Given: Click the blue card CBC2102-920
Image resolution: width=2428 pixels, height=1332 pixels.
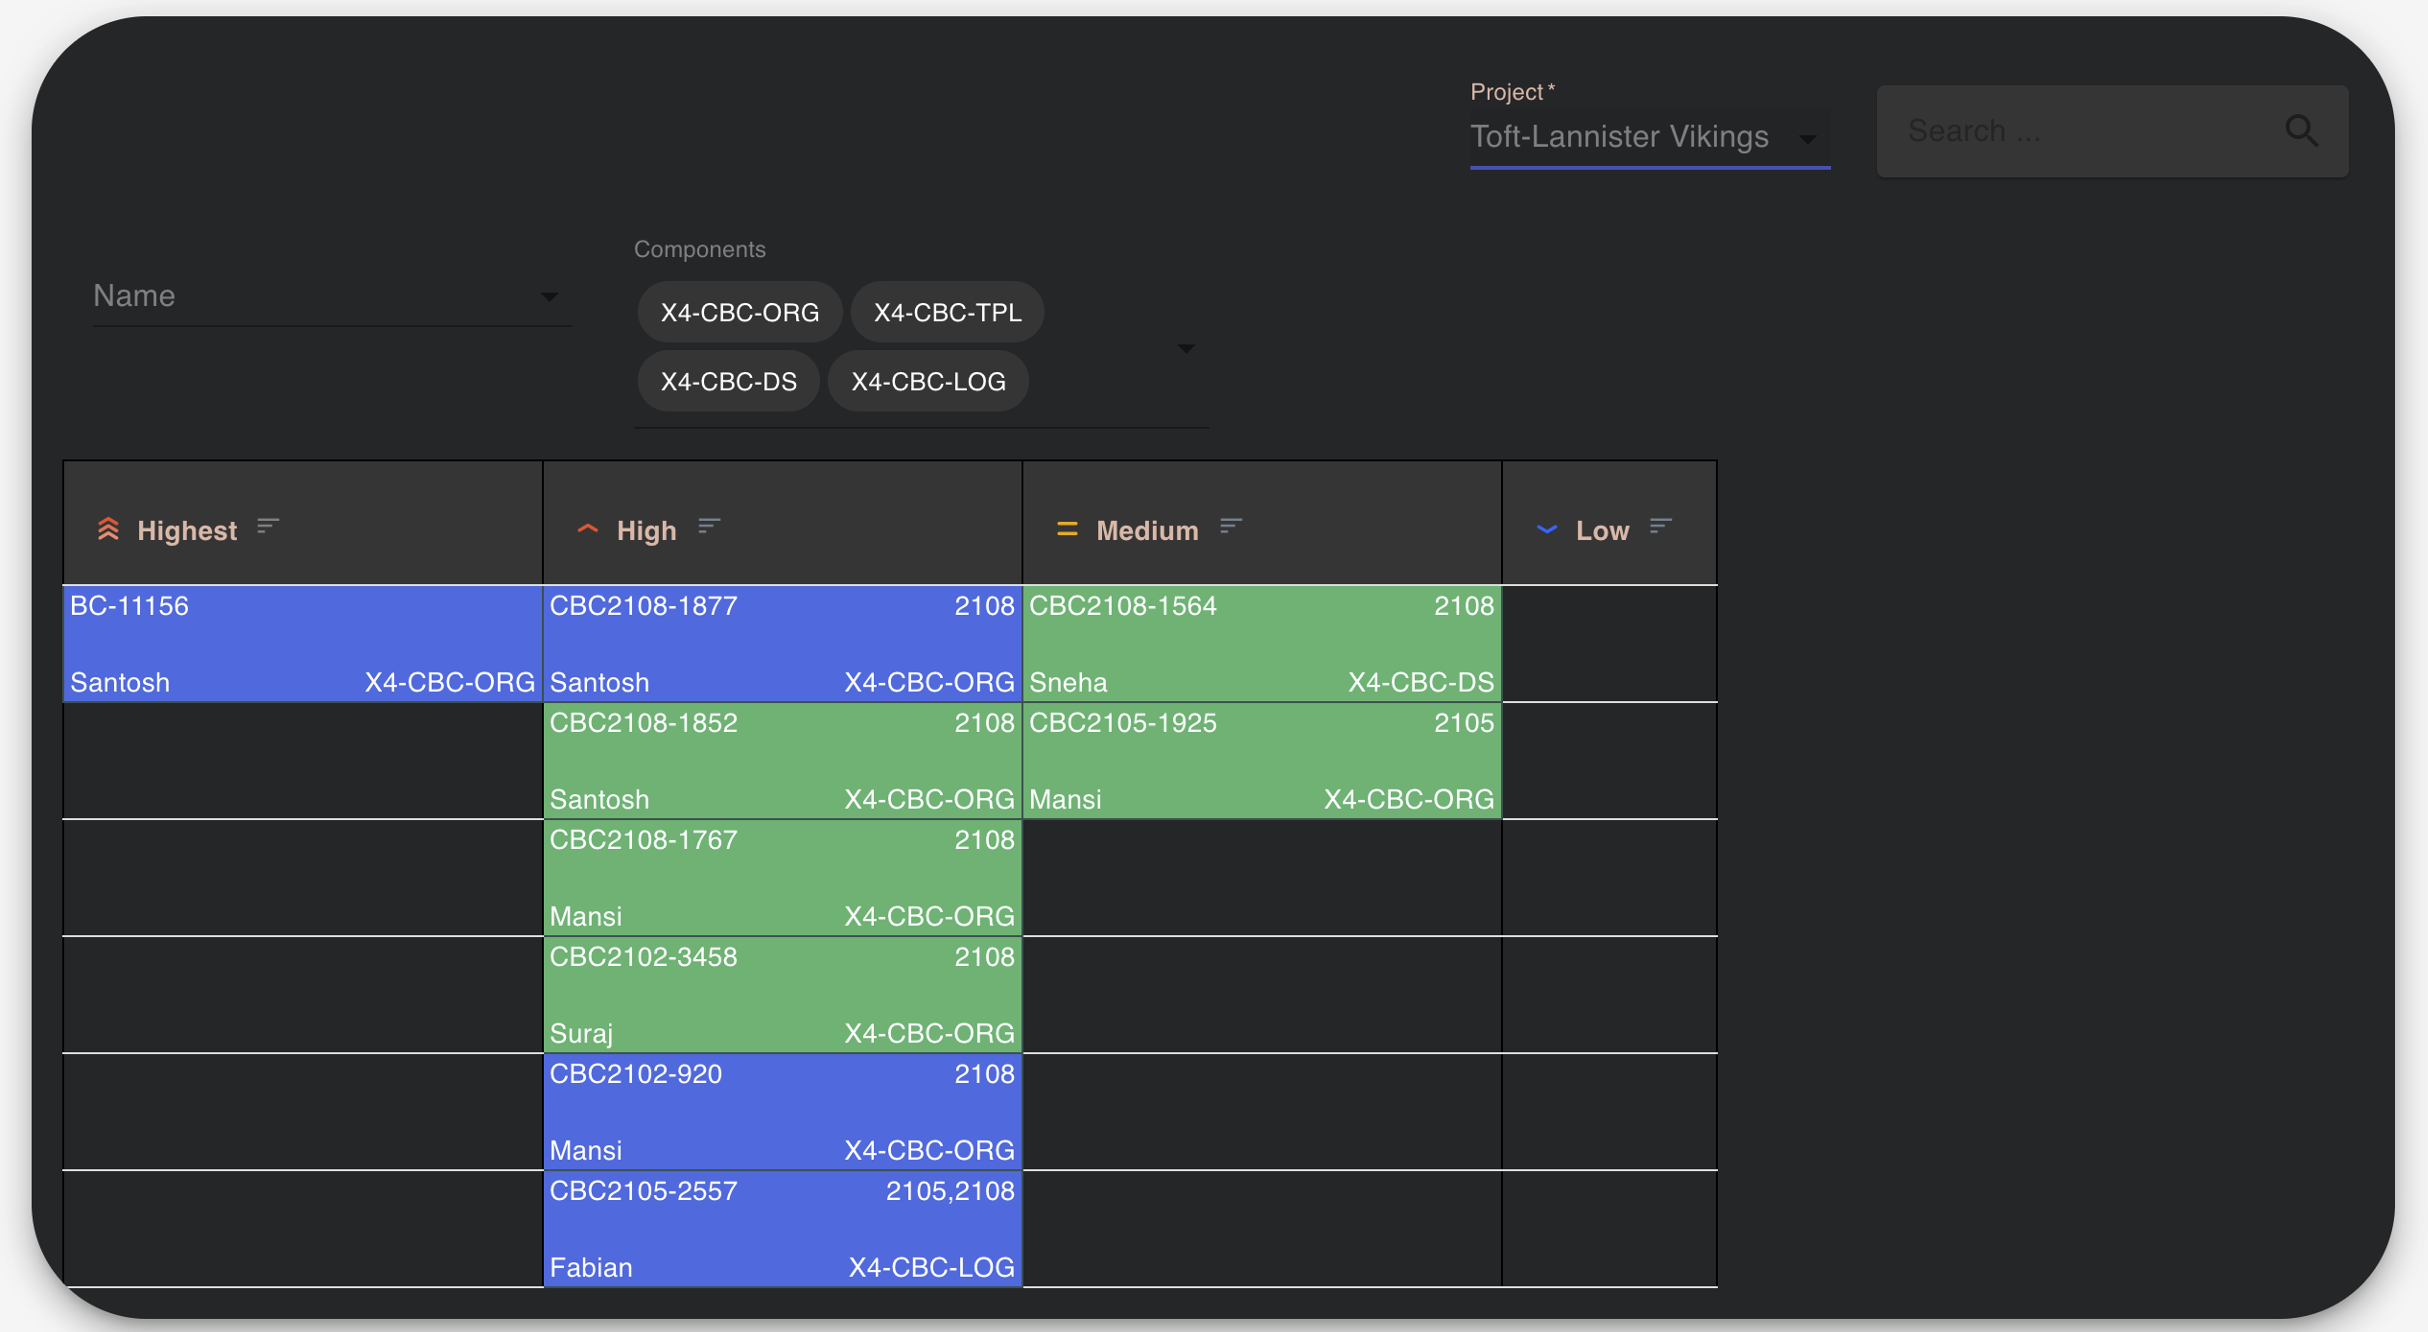Looking at the screenshot, I should pos(782,1111).
